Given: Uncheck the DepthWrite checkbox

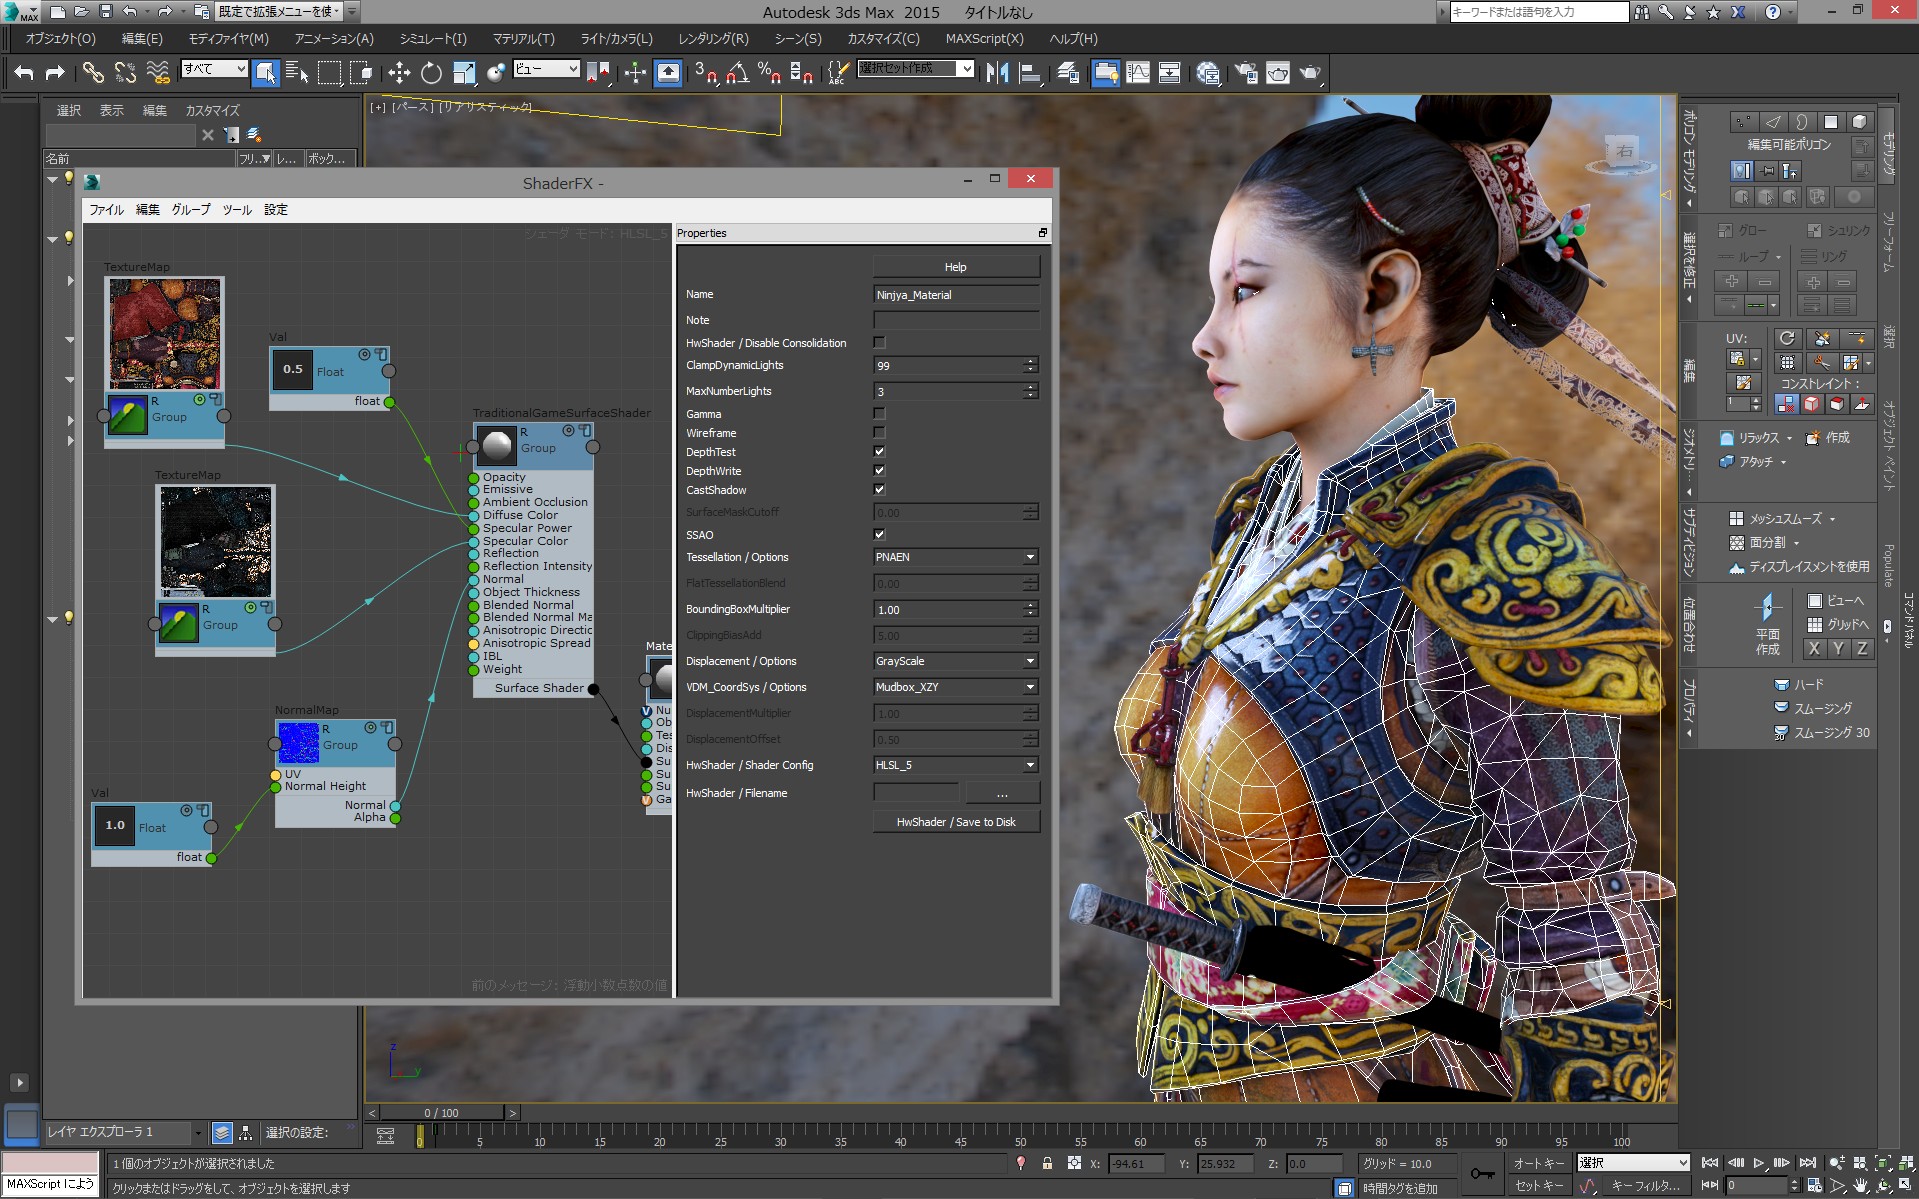Looking at the screenshot, I should (x=879, y=470).
